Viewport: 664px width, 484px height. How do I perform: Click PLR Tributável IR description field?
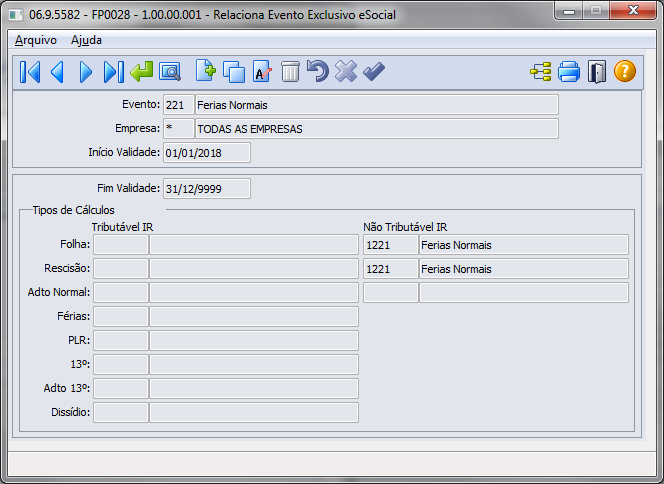(254, 340)
